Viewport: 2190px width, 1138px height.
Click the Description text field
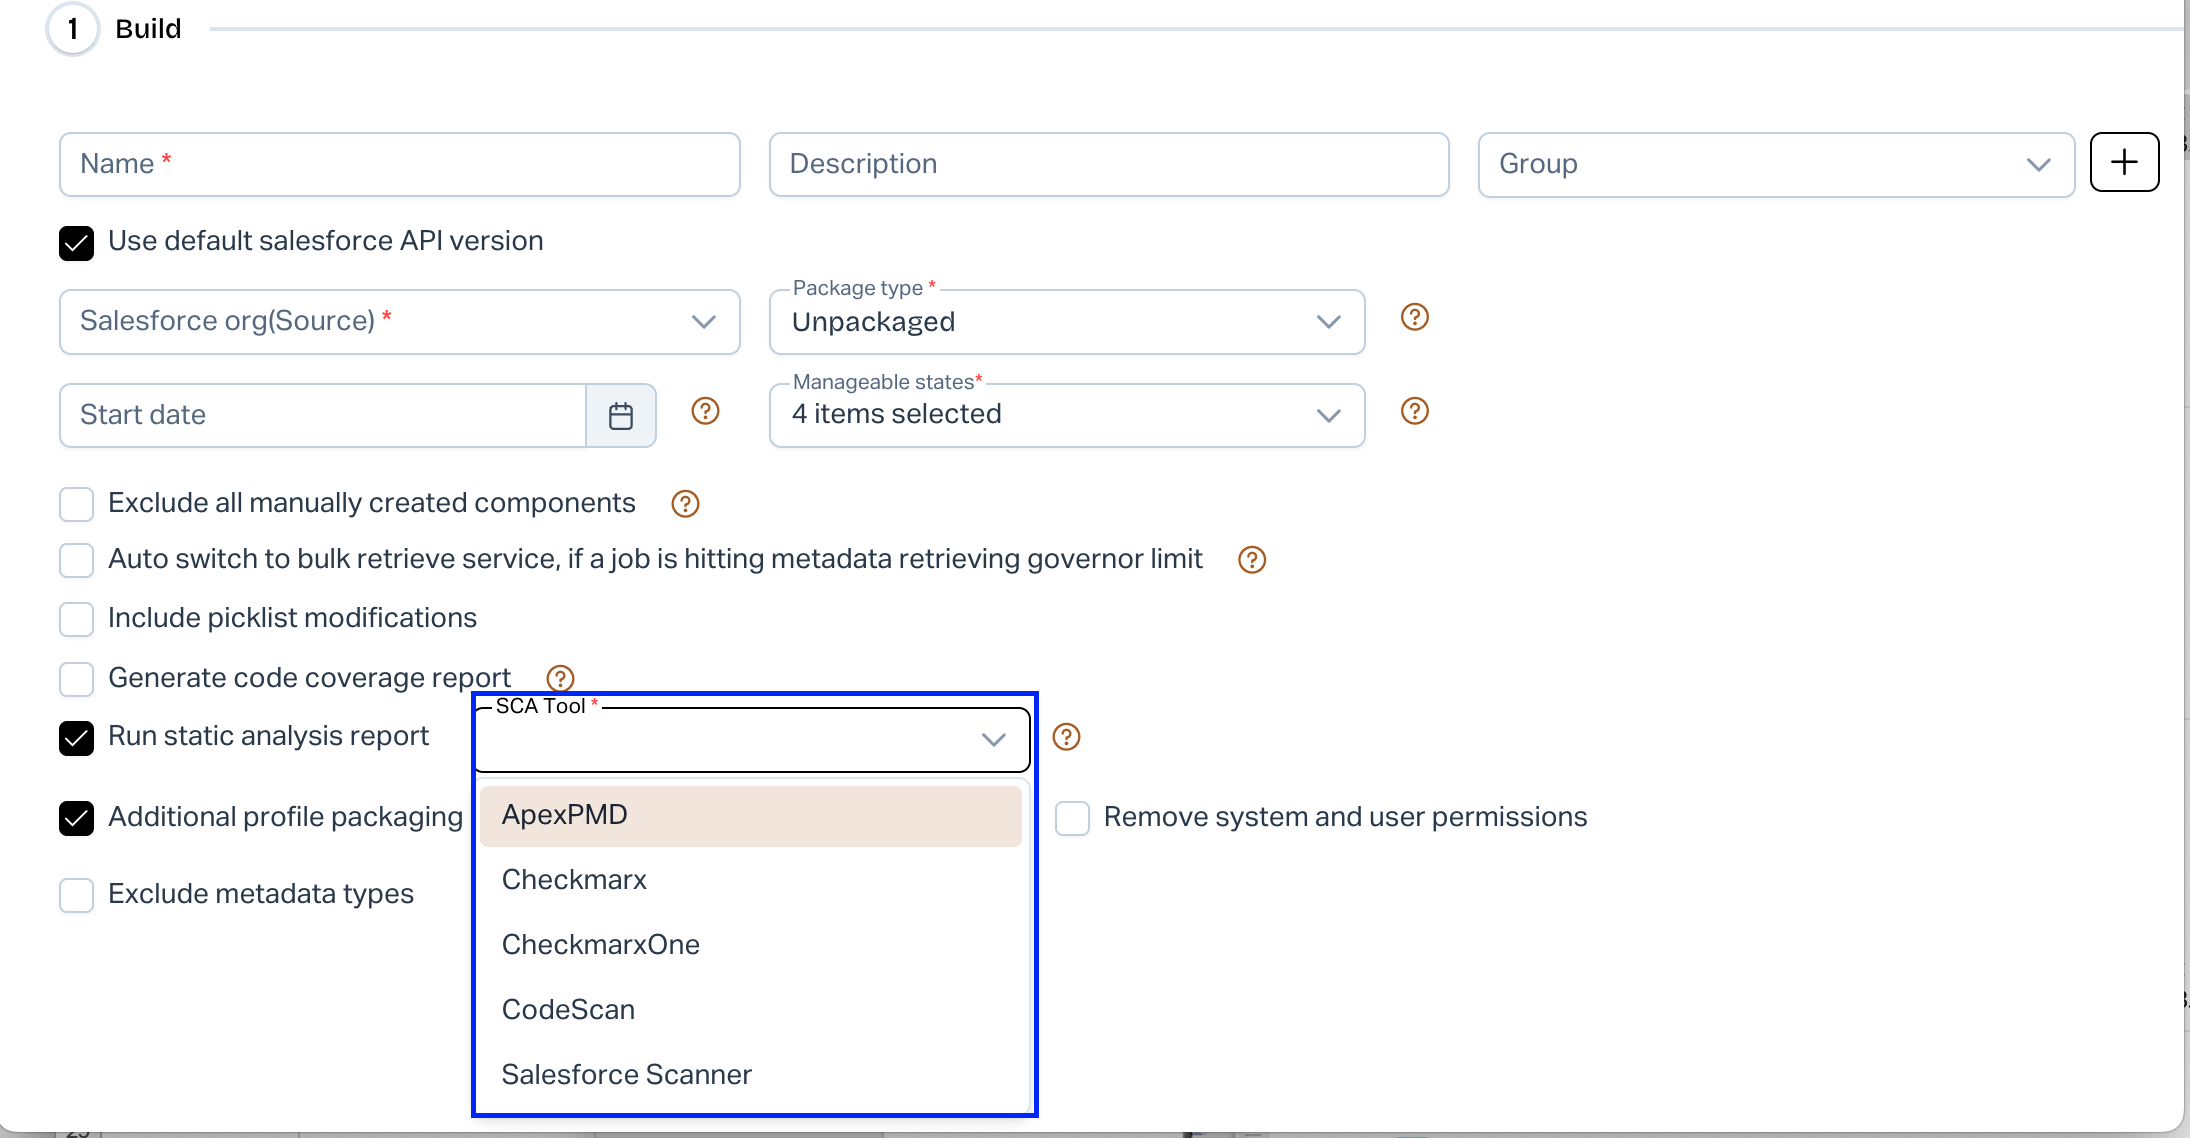[x=1108, y=164]
